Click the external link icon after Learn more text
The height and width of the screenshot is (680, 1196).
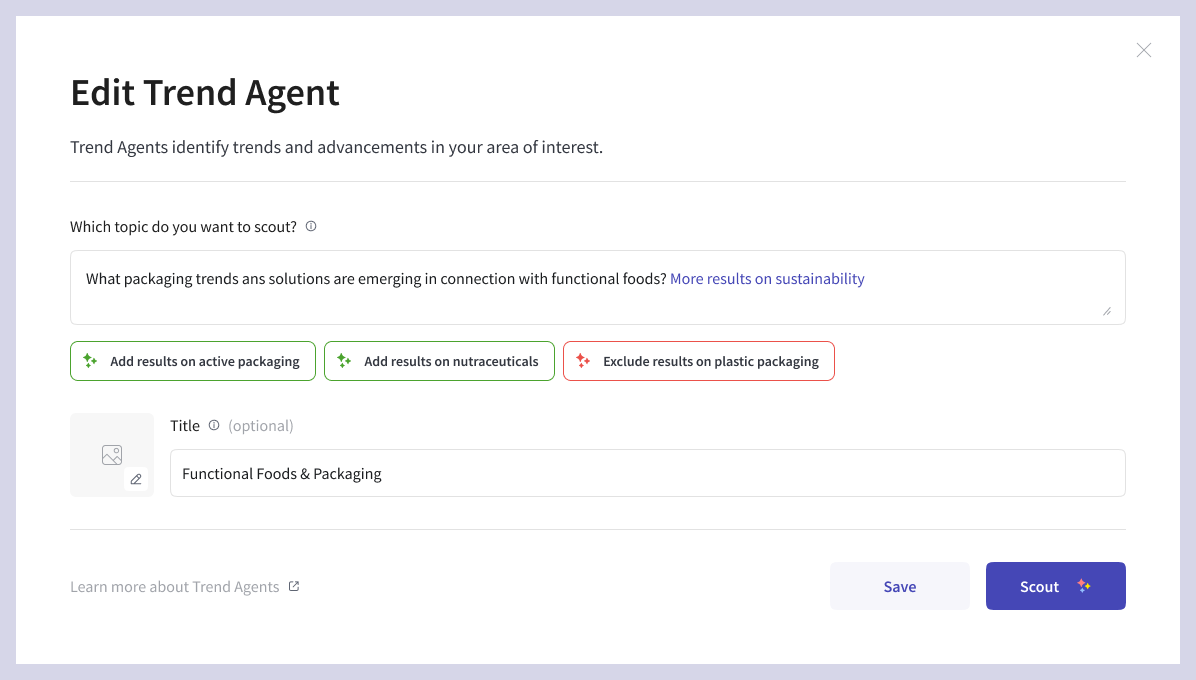[x=294, y=586]
